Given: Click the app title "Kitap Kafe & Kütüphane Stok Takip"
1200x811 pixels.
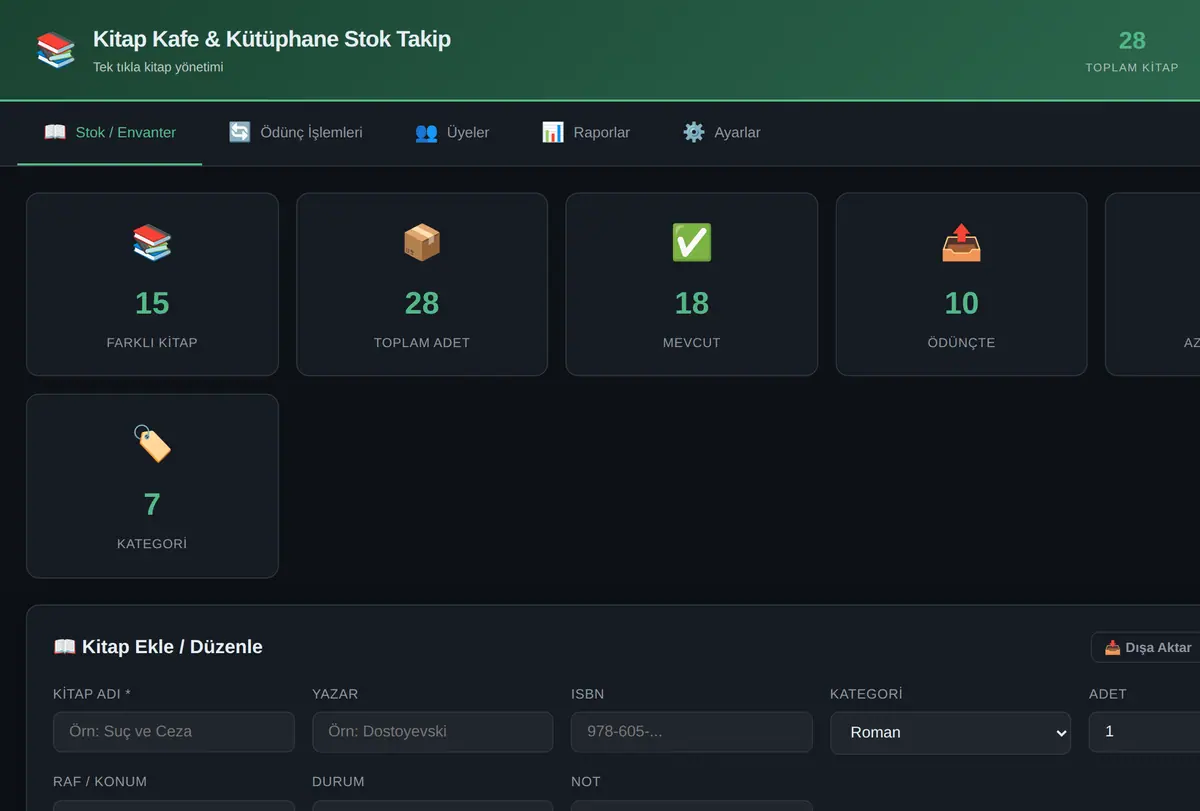Looking at the screenshot, I should (272, 39).
